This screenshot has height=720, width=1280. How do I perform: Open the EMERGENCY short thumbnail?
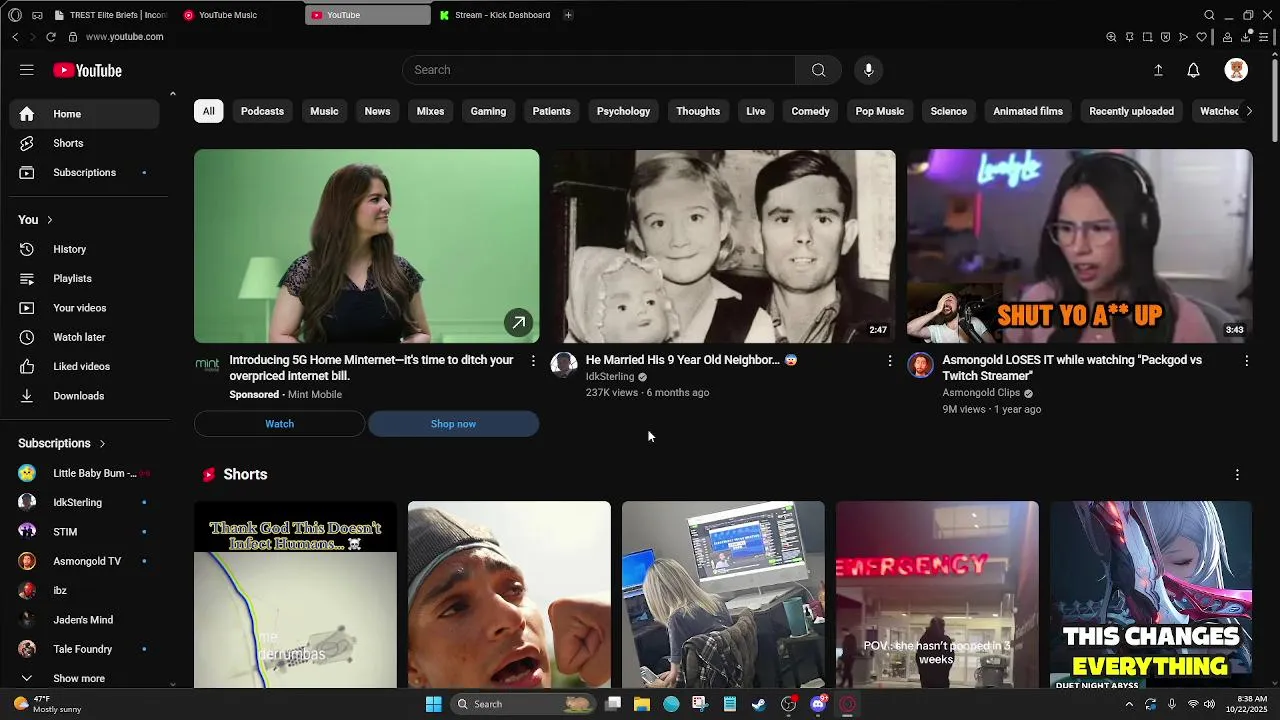[x=937, y=594]
